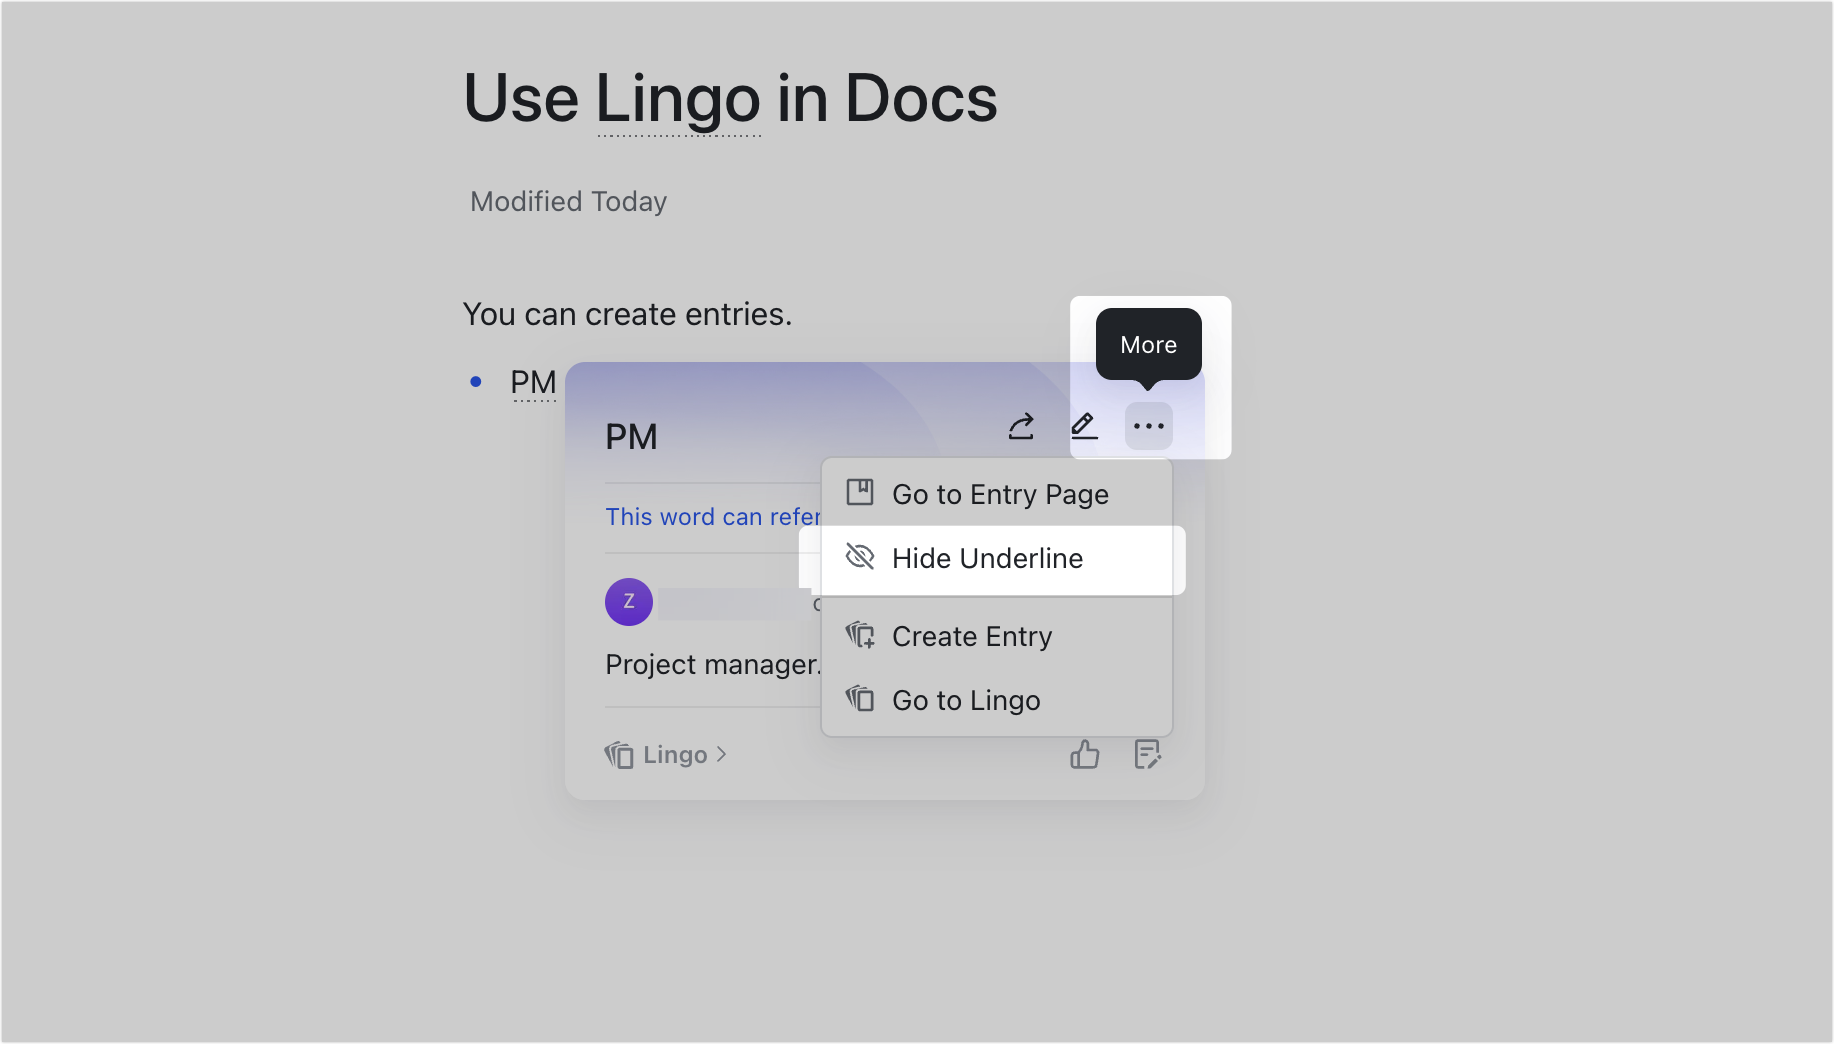Open the blue 'This word can refer' link
This screenshot has width=1834, height=1044.
[712, 516]
